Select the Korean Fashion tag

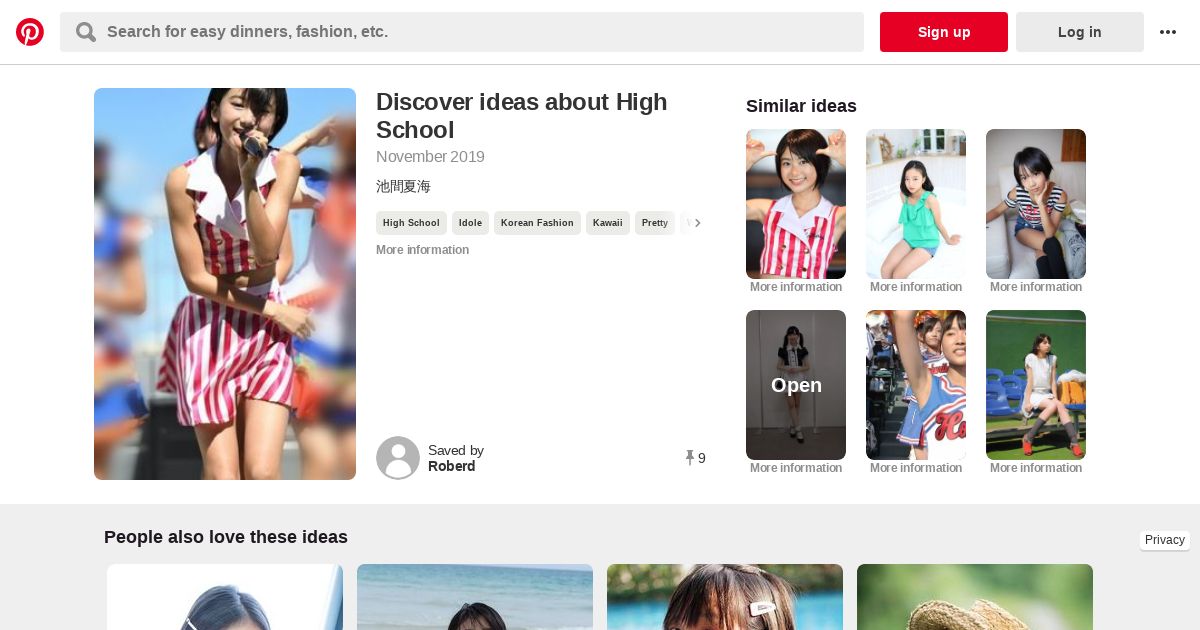coord(537,223)
